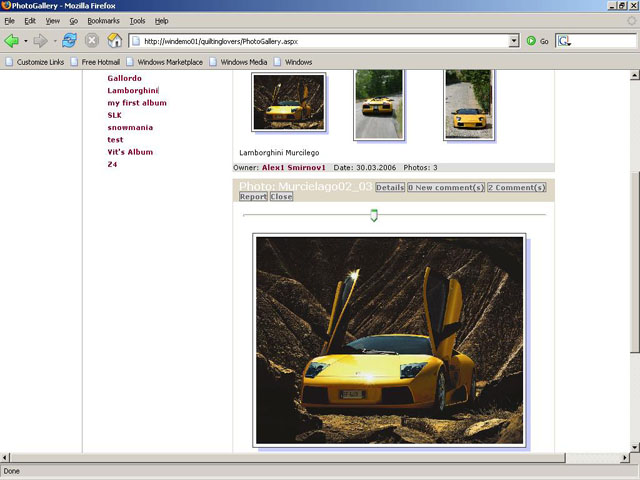
Task: Open the Lamborghini album
Action: [133, 90]
